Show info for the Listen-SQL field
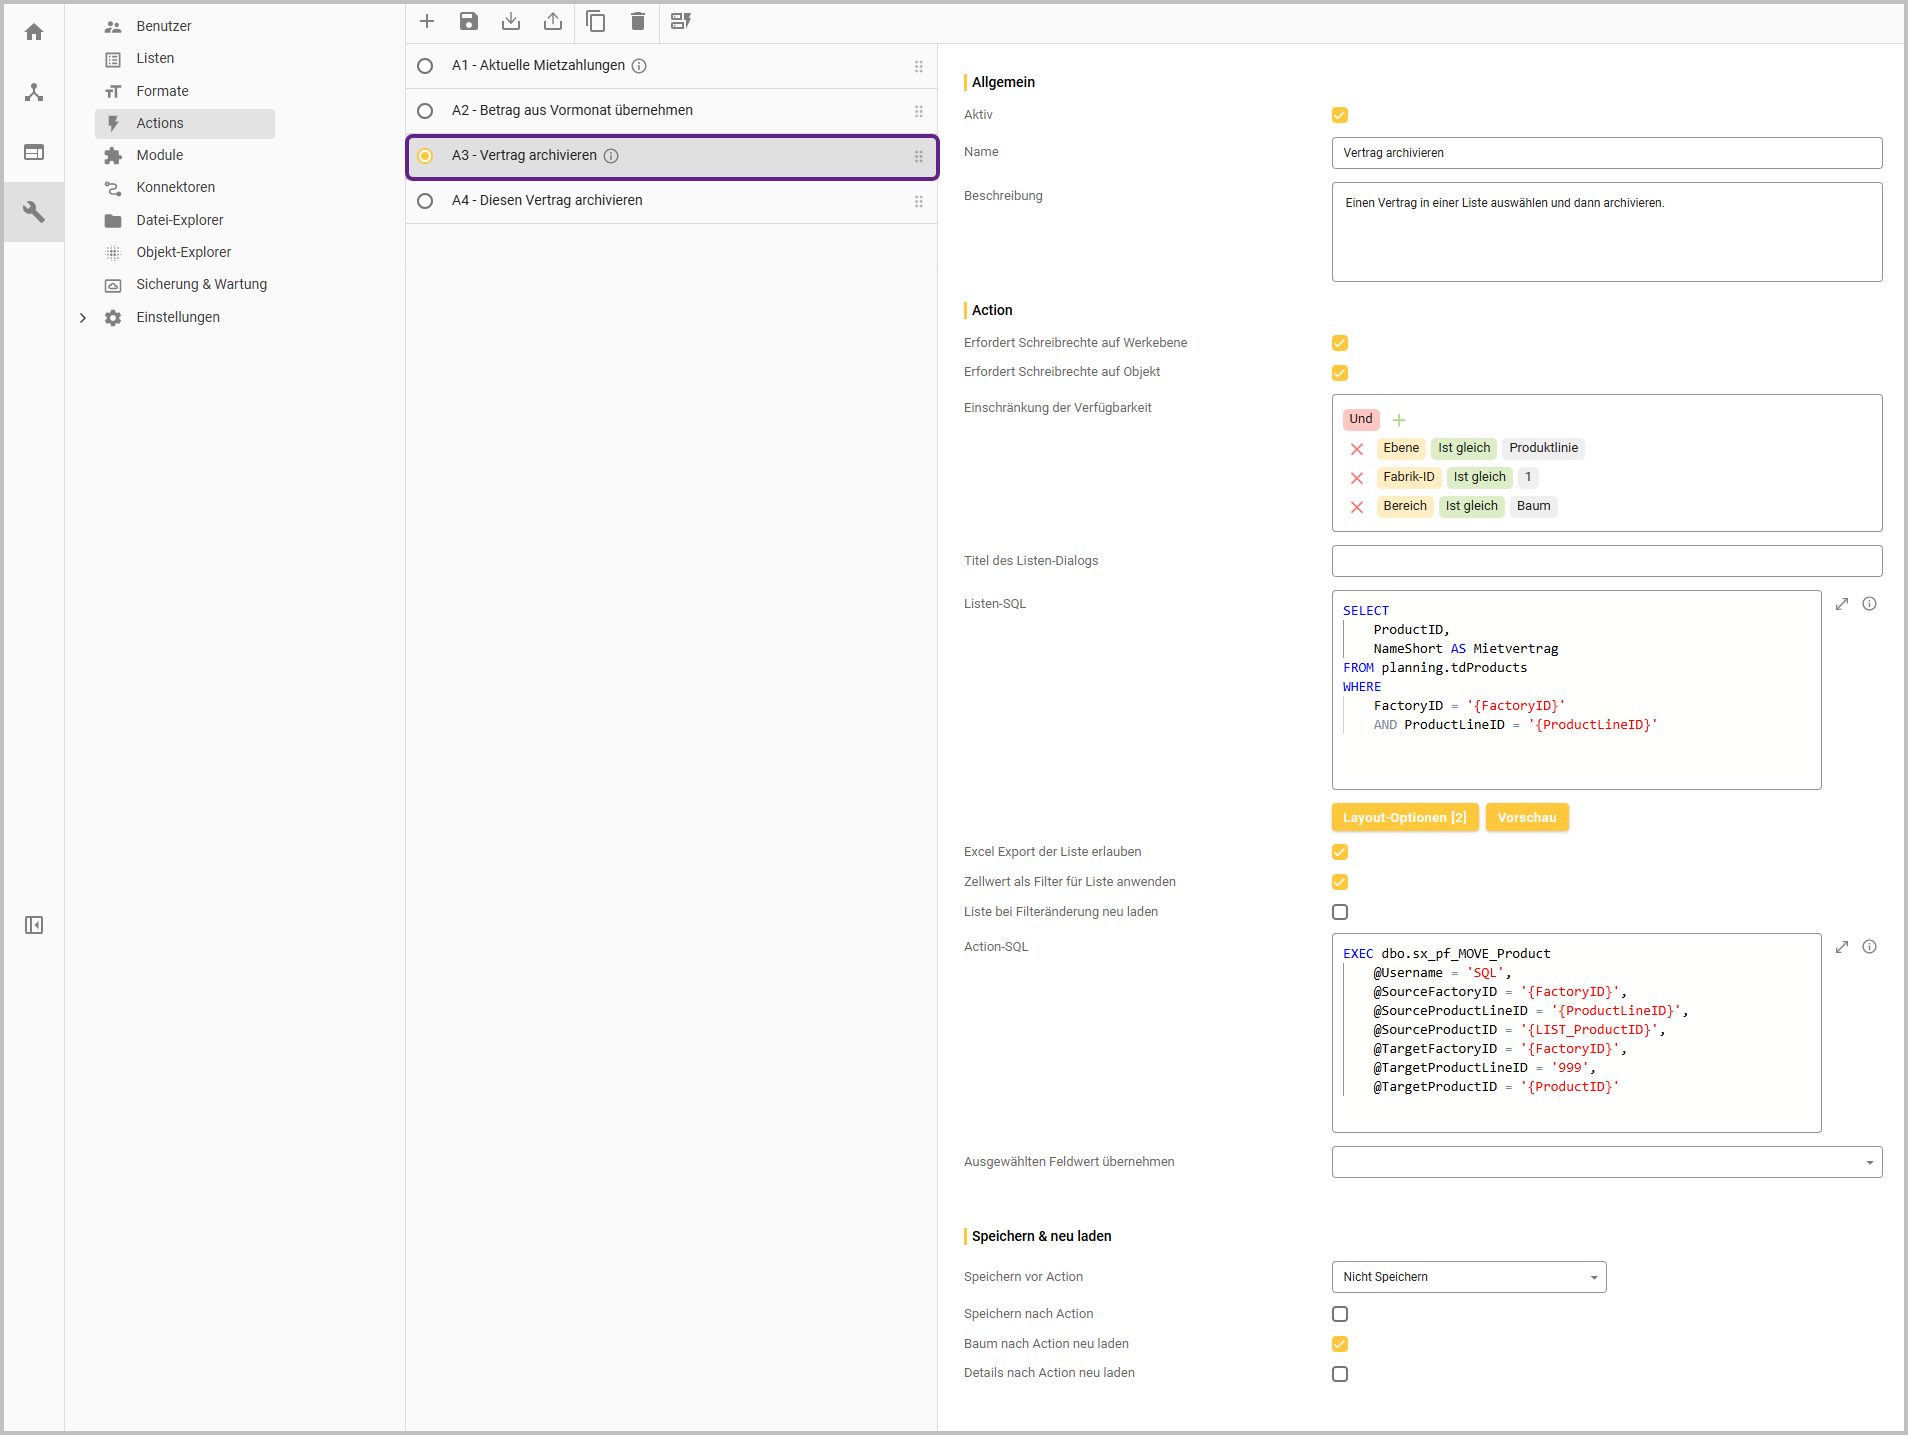1908x1435 pixels. click(1869, 604)
